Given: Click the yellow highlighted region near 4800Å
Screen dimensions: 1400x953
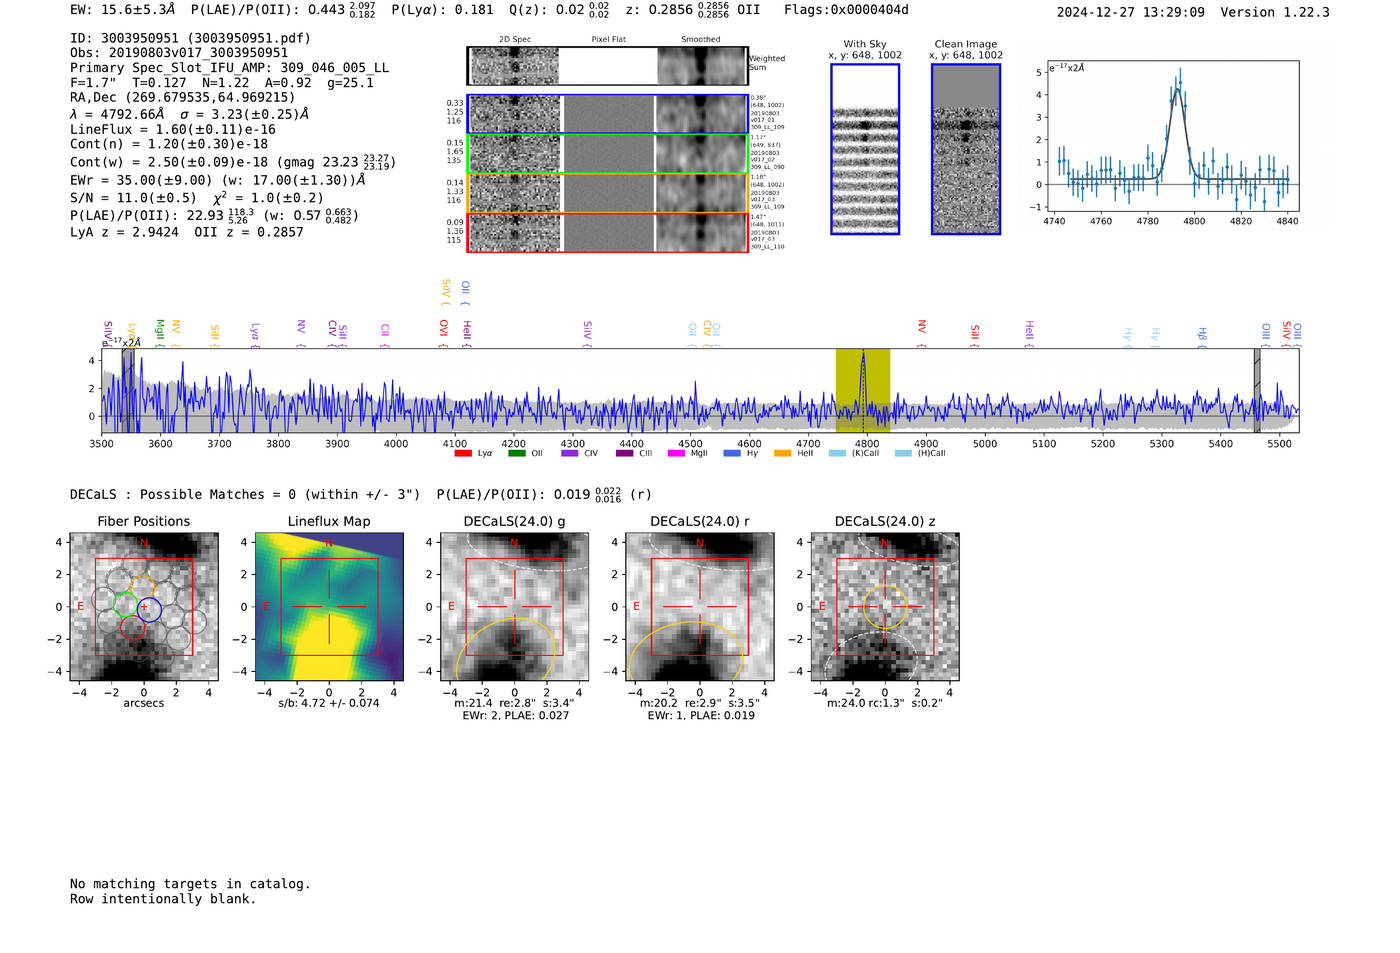Looking at the screenshot, I should click(863, 390).
